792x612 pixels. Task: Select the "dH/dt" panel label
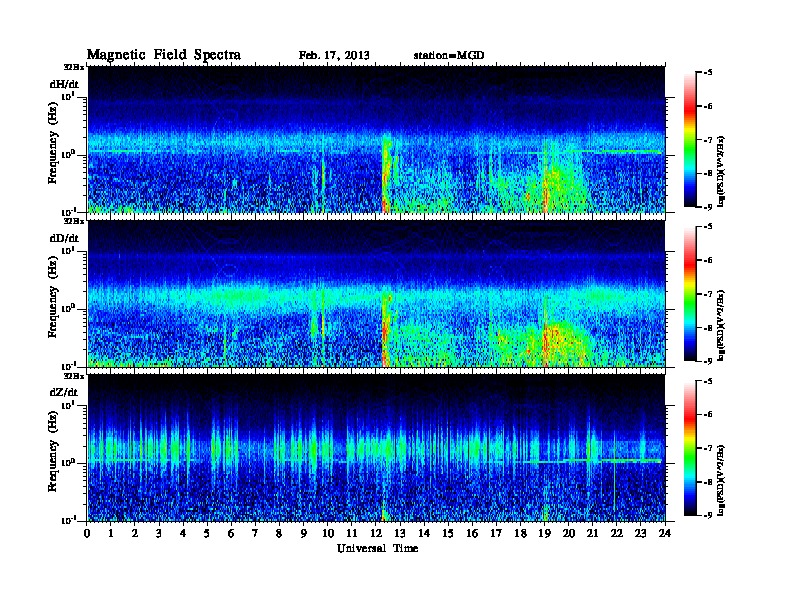tap(64, 84)
